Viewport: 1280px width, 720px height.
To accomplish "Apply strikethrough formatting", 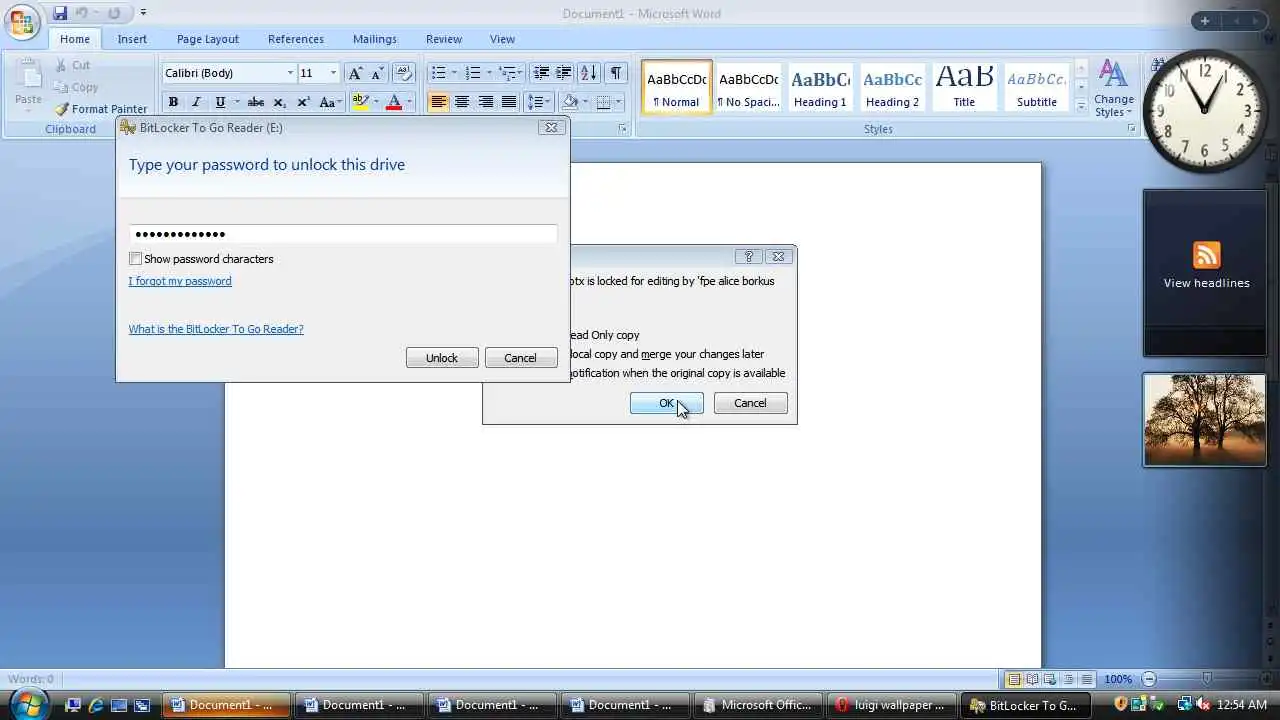I will click(256, 102).
